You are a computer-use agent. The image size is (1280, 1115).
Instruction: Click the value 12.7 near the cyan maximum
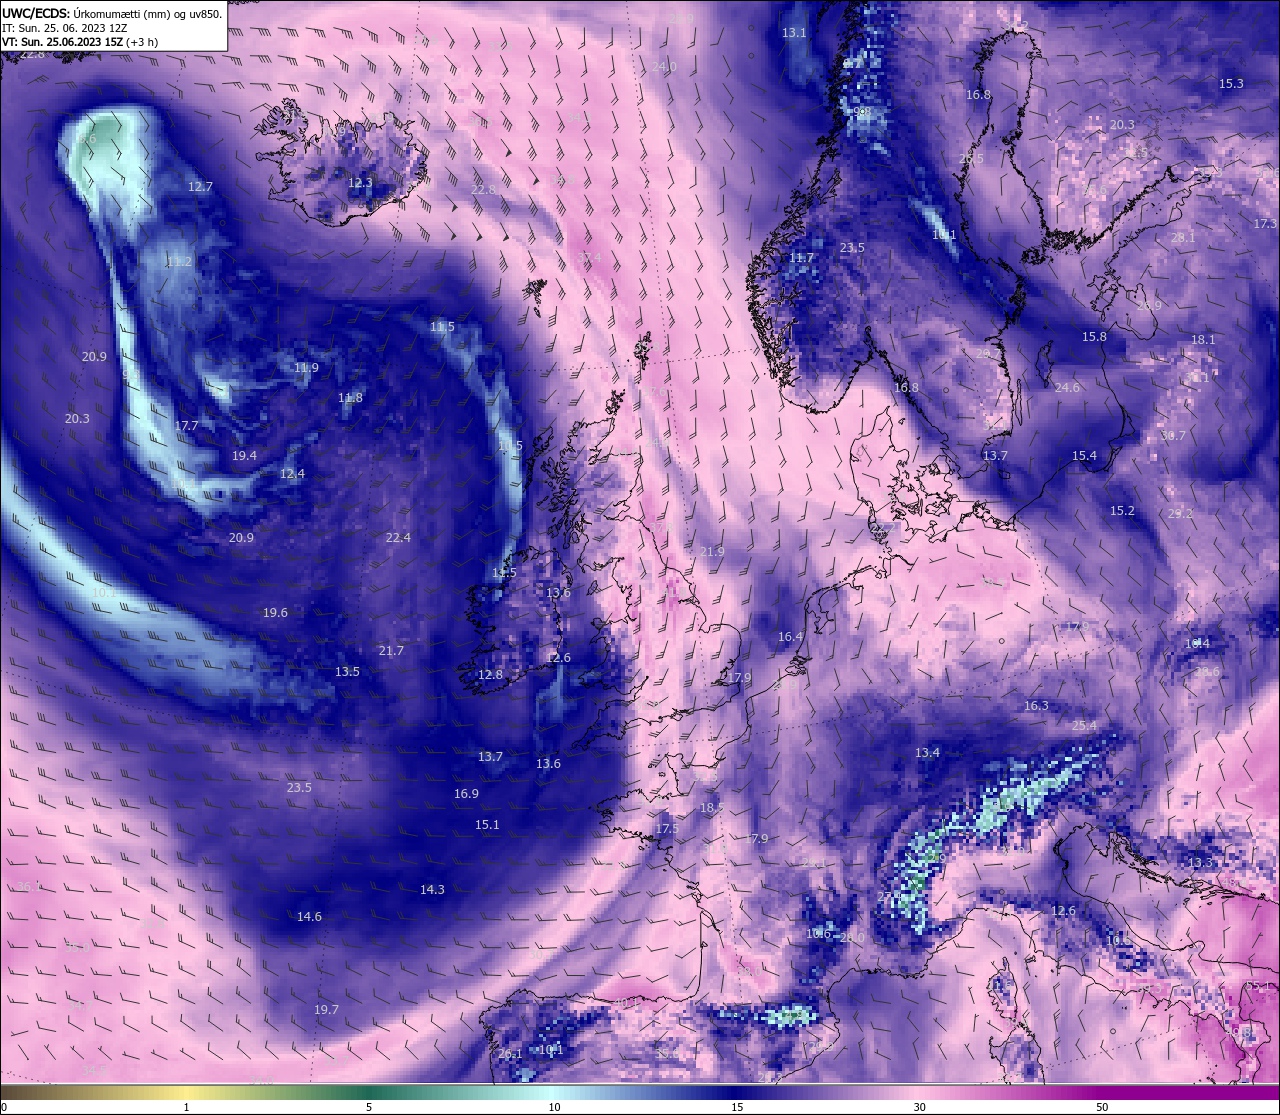coord(200,187)
